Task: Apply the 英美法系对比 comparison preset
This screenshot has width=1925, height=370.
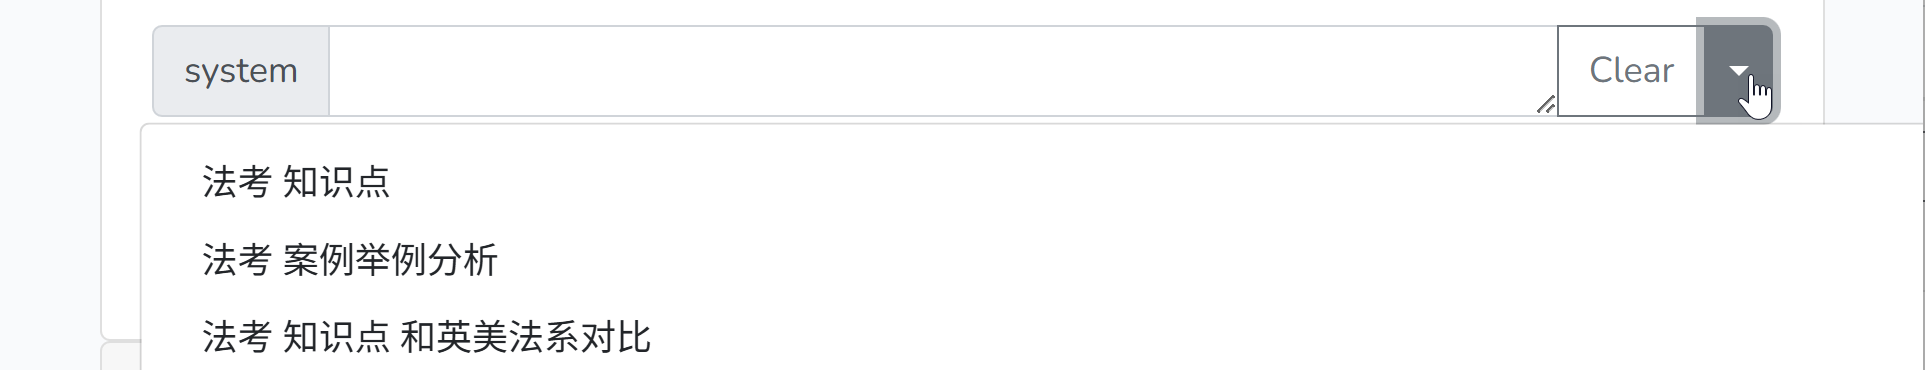Action: coord(426,338)
